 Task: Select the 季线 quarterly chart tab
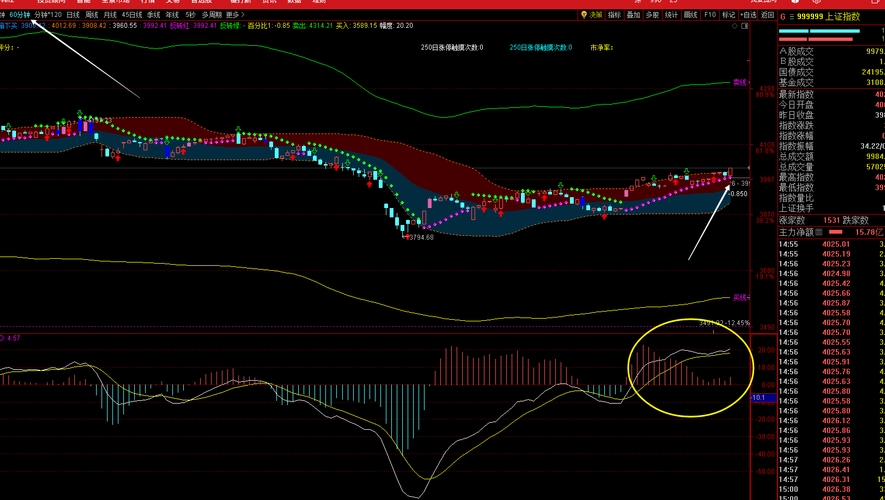pyautogui.click(x=154, y=15)
